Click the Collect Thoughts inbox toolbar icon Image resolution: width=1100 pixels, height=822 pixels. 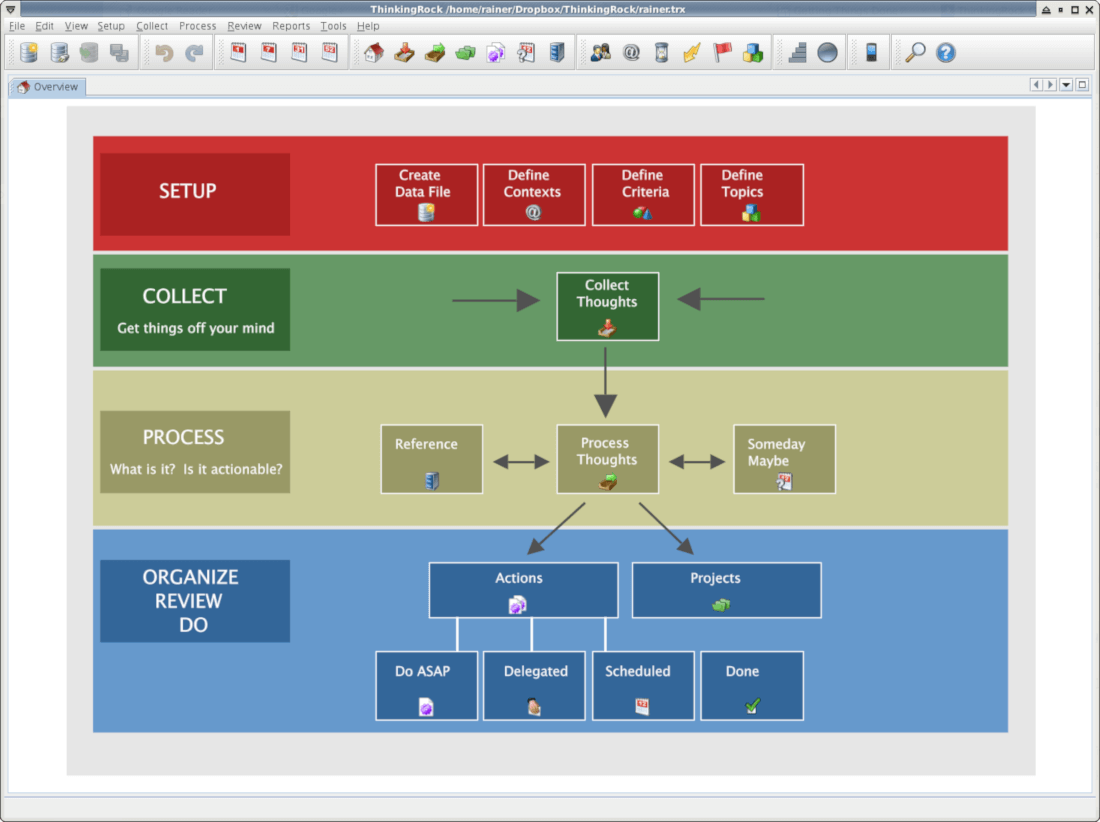(404, 53)
